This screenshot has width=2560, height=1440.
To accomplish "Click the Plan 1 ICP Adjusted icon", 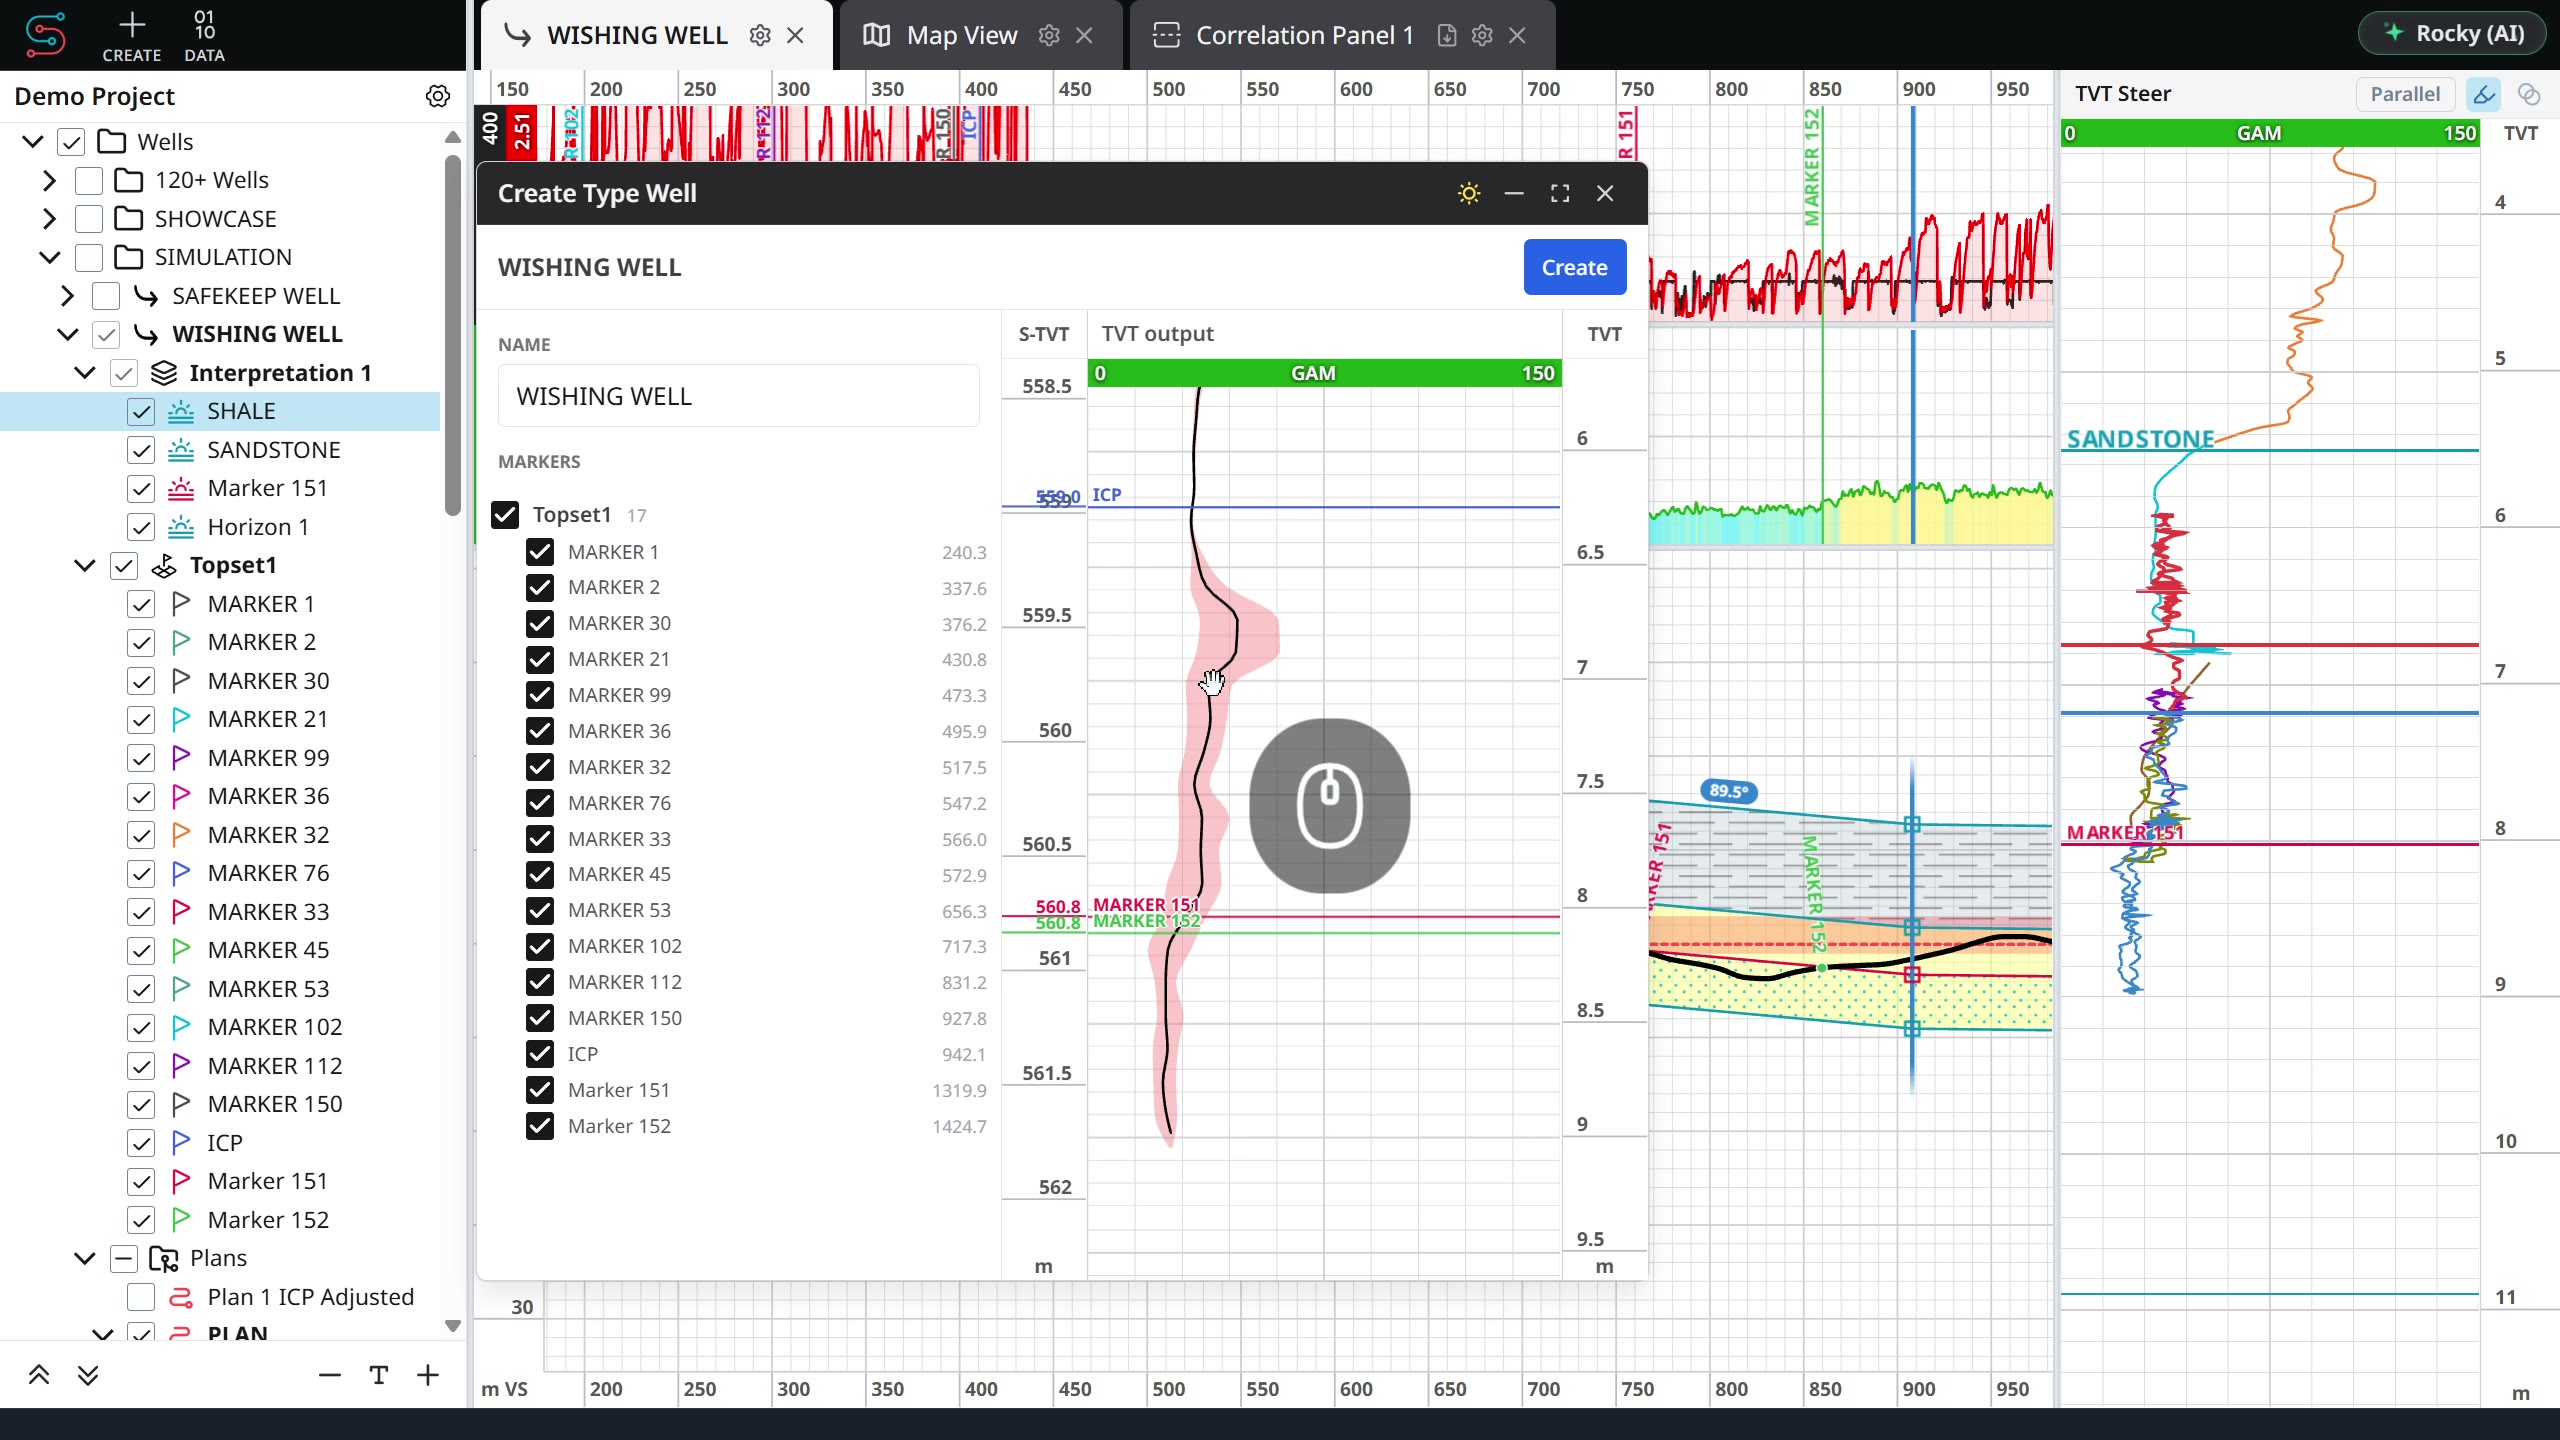I will (181, 1297).
